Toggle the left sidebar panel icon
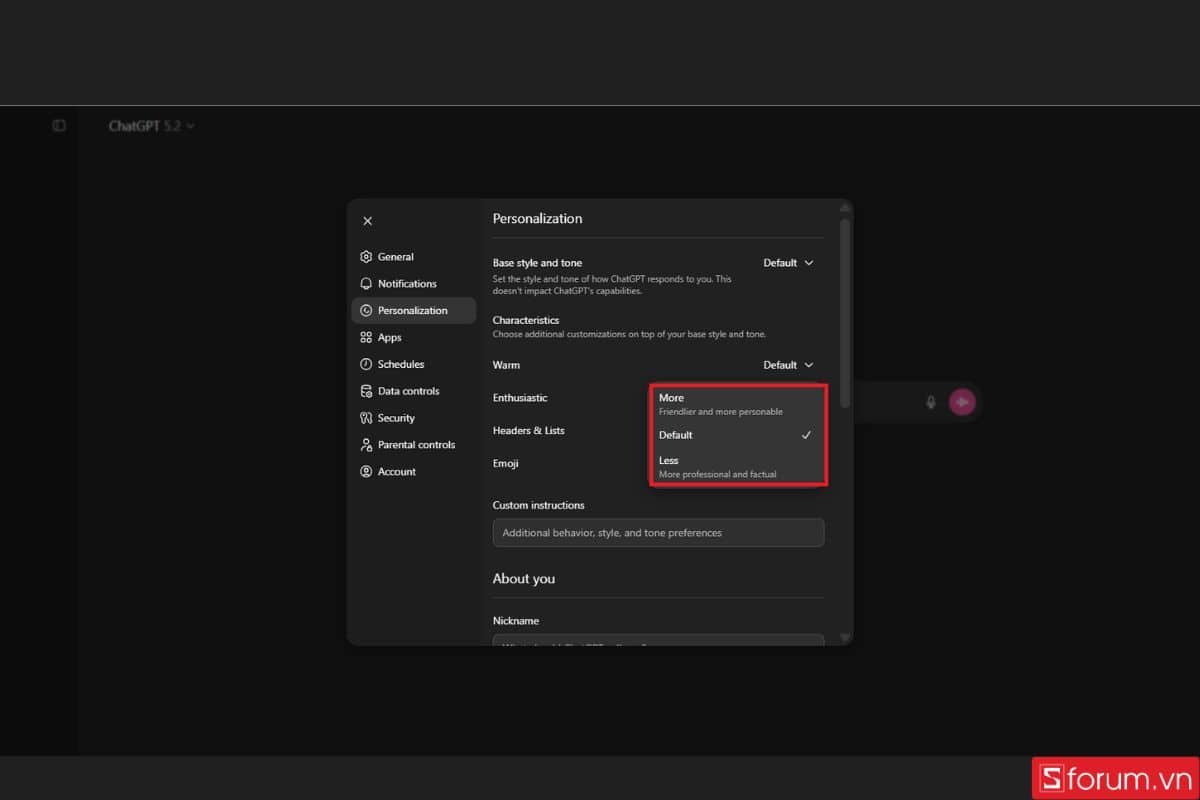 (x=59, y=126)
